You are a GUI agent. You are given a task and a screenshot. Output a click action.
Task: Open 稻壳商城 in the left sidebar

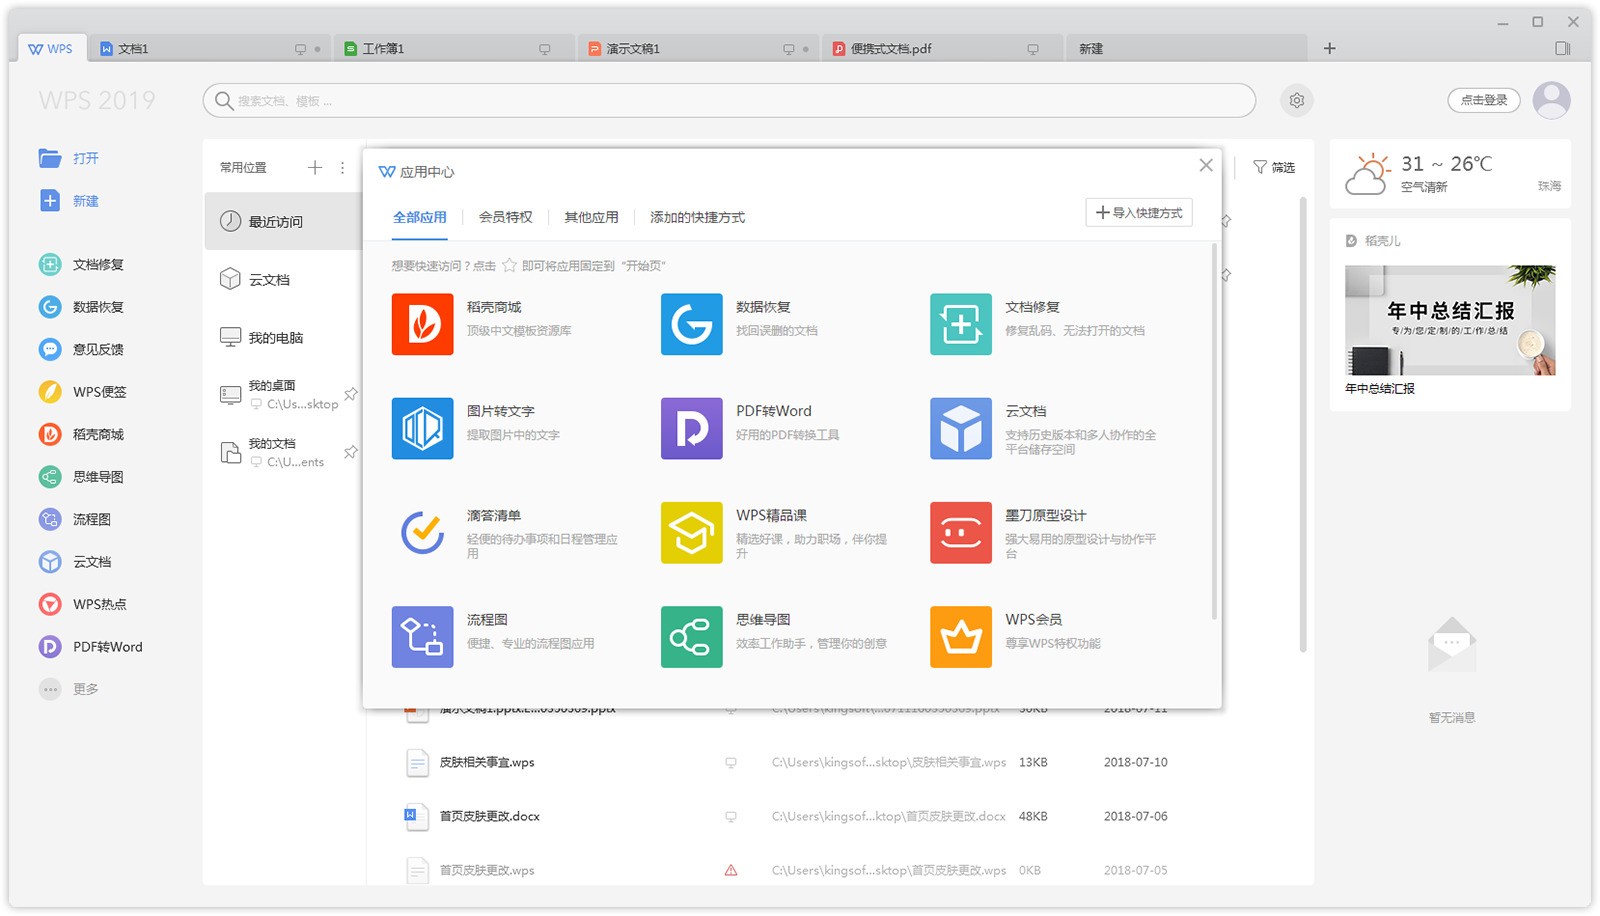[82, 434]
